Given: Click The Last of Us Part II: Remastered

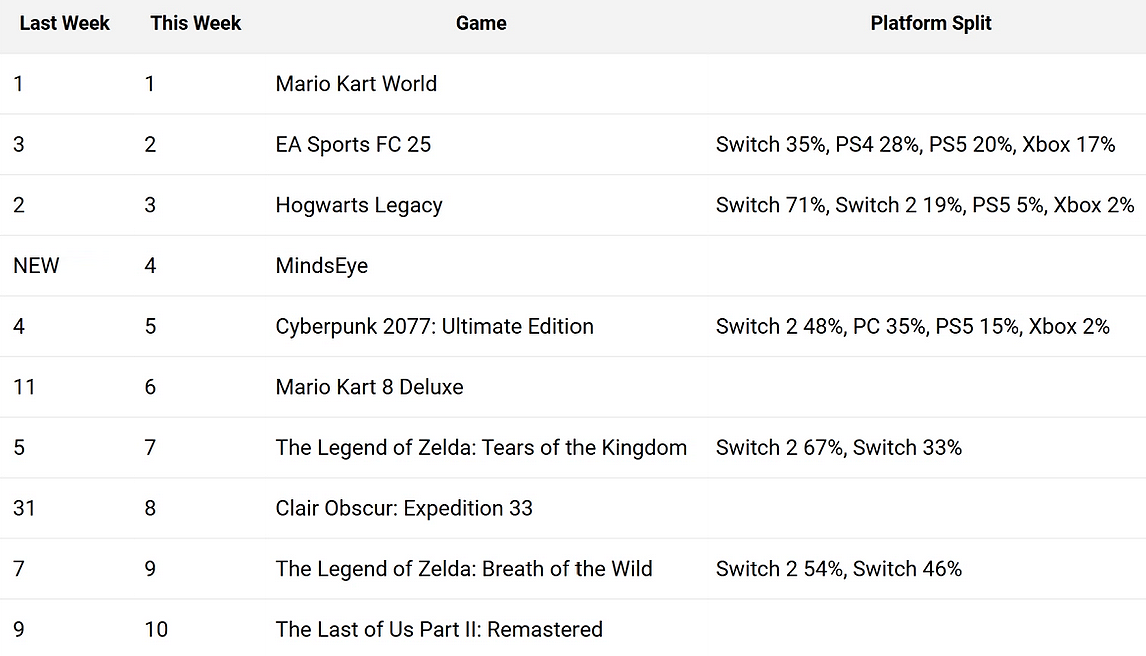Looking at the screenshot, I should point(439,630).
